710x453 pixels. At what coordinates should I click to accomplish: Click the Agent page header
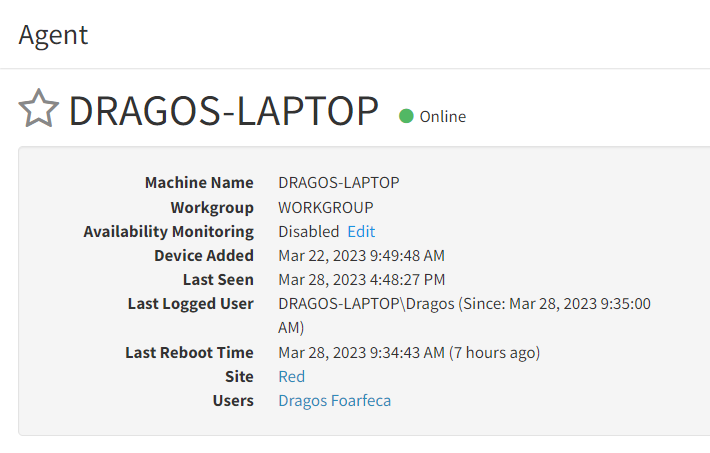pos(53,35)
